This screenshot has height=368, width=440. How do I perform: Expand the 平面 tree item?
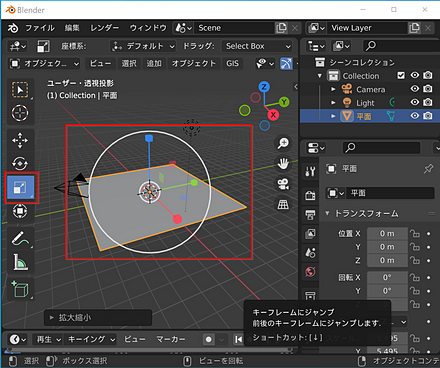pyautogui.click(x=333, y=116)
